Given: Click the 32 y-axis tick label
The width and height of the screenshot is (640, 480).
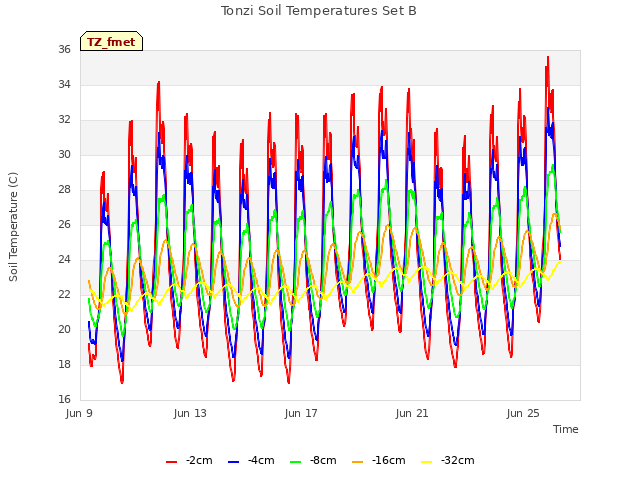Looking at the screenshot, I should click(64, 120).
